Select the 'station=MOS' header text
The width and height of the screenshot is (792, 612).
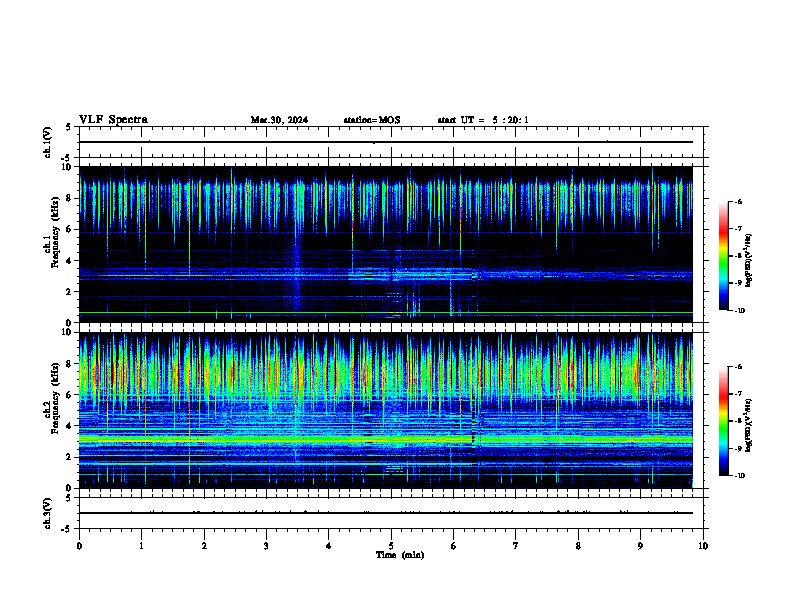pos(372,120)
